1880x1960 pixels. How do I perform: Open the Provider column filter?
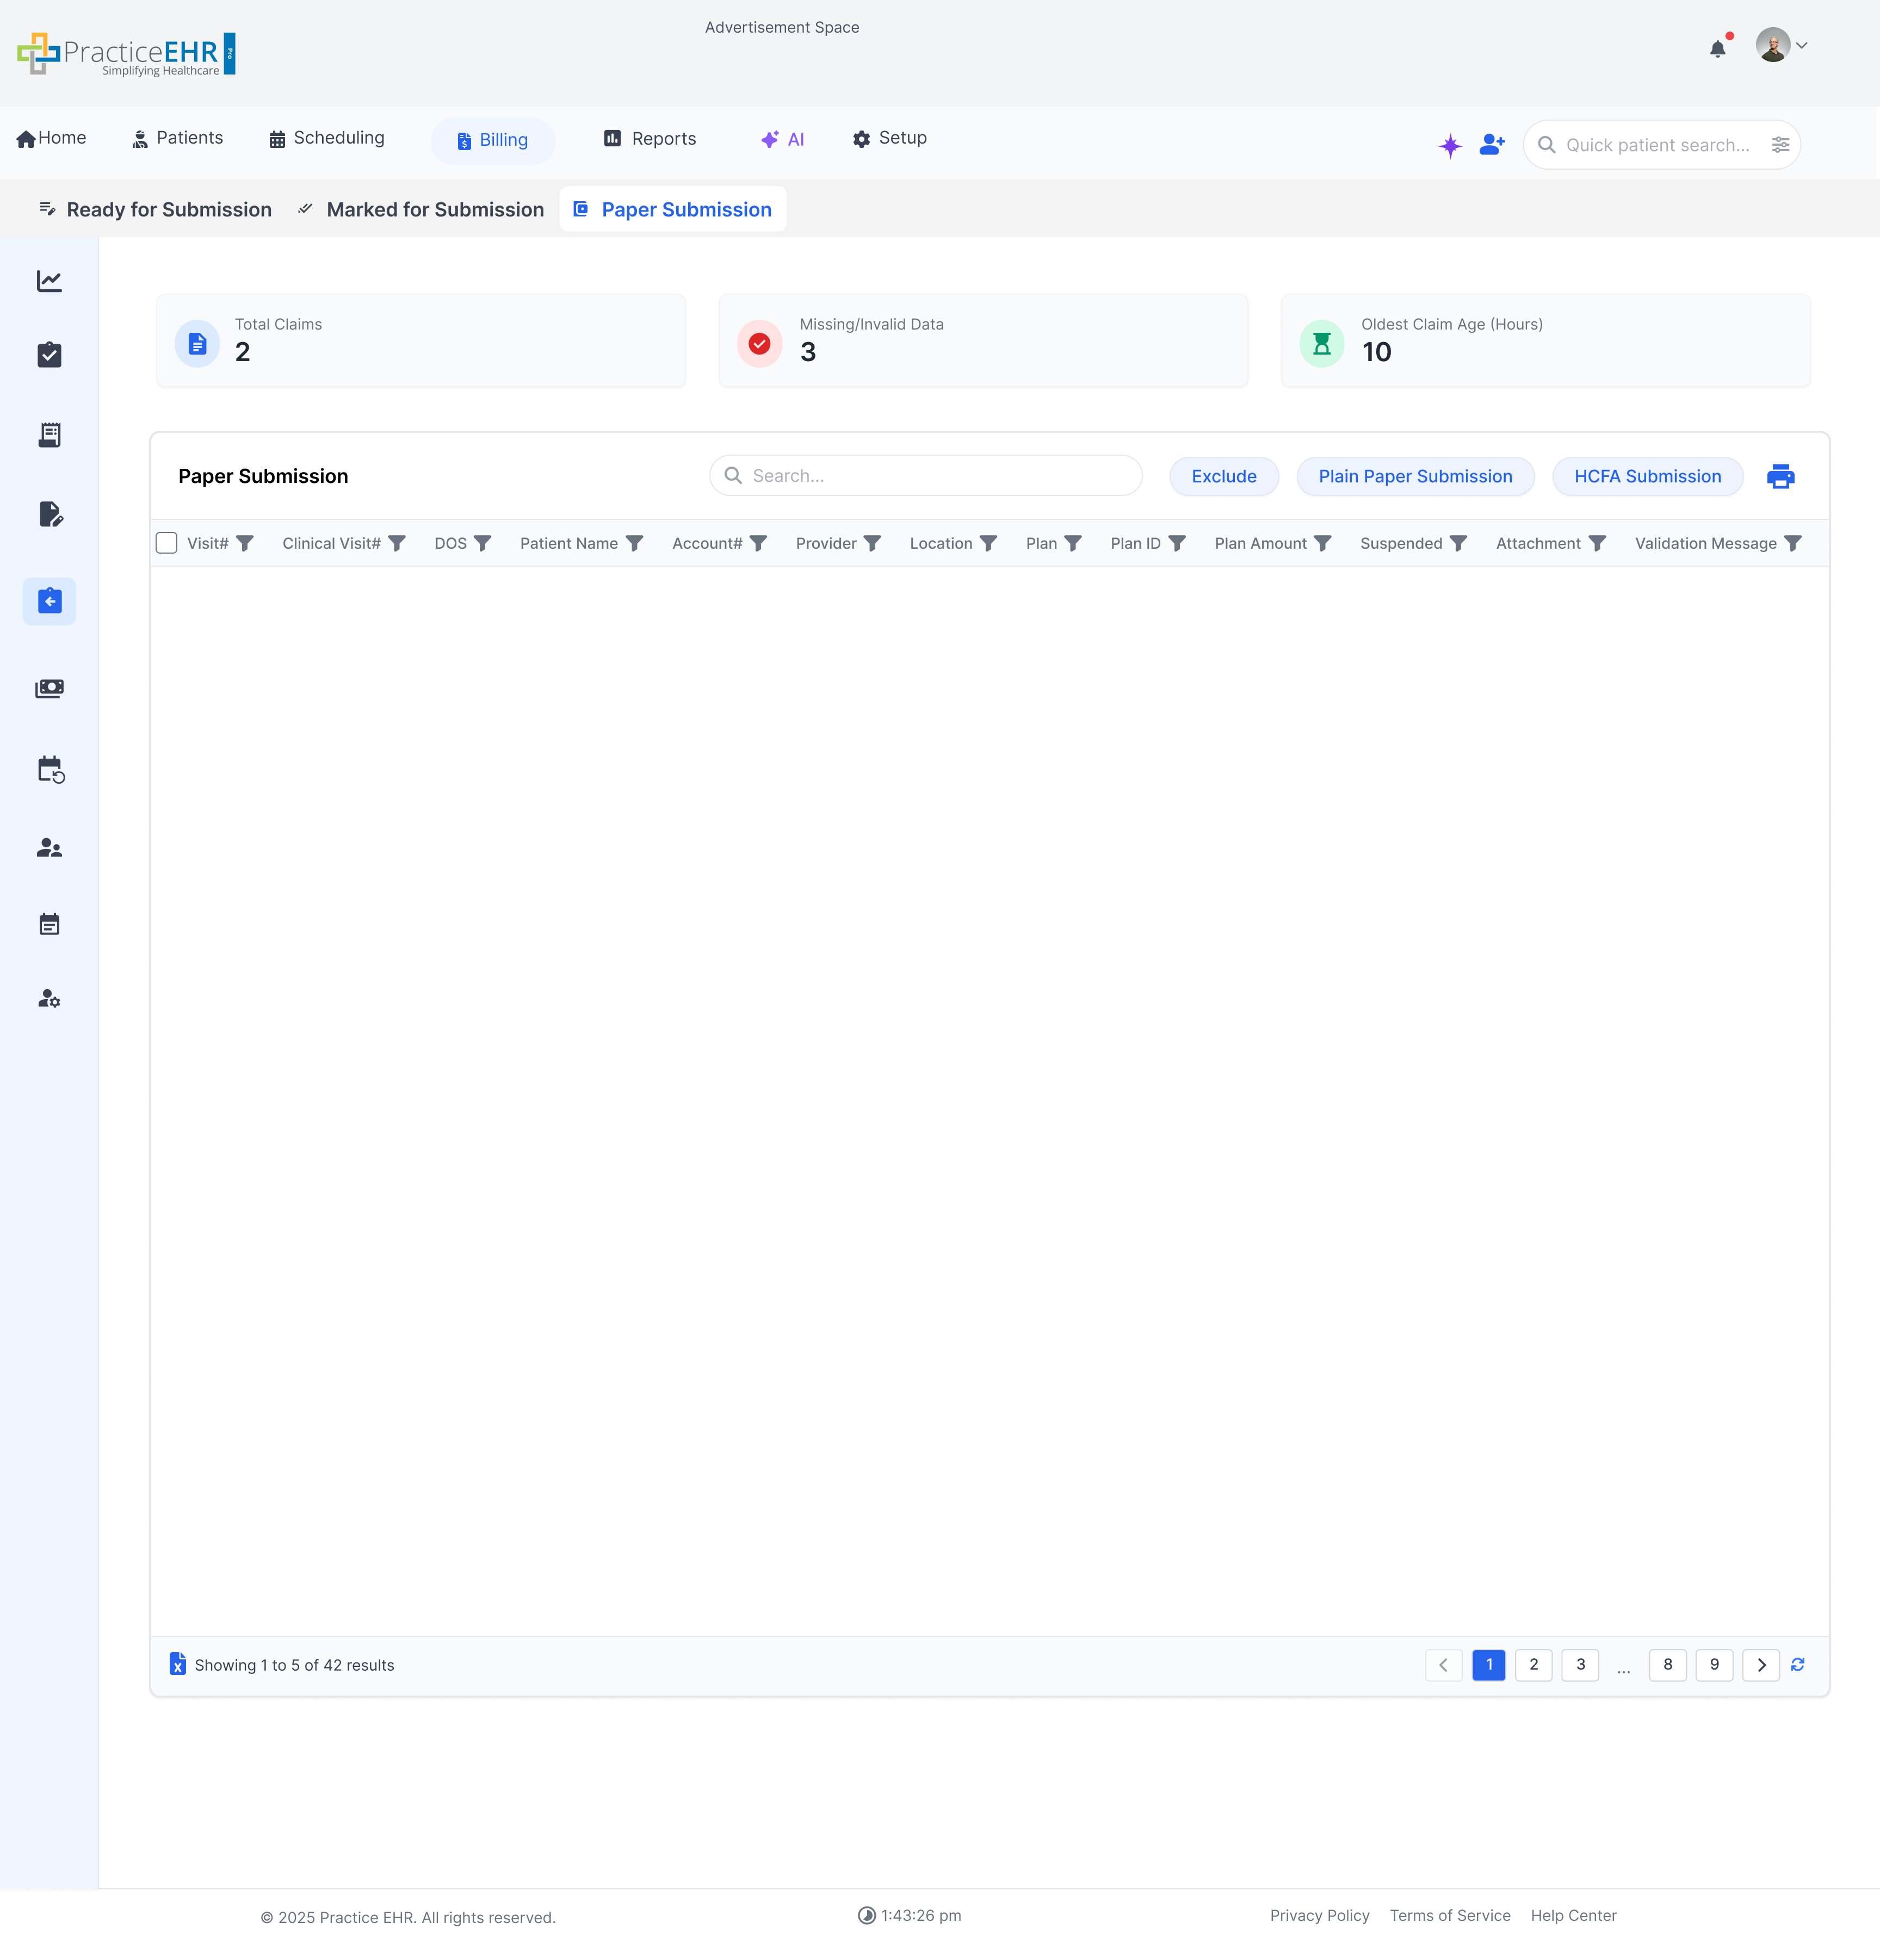click(872, 543)
